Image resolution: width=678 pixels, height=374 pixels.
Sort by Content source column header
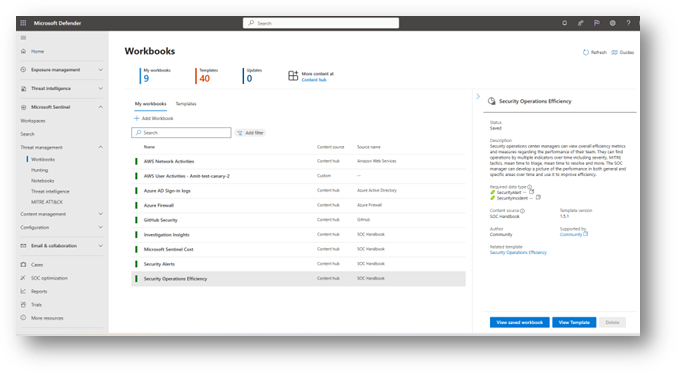tap(330, 147)
